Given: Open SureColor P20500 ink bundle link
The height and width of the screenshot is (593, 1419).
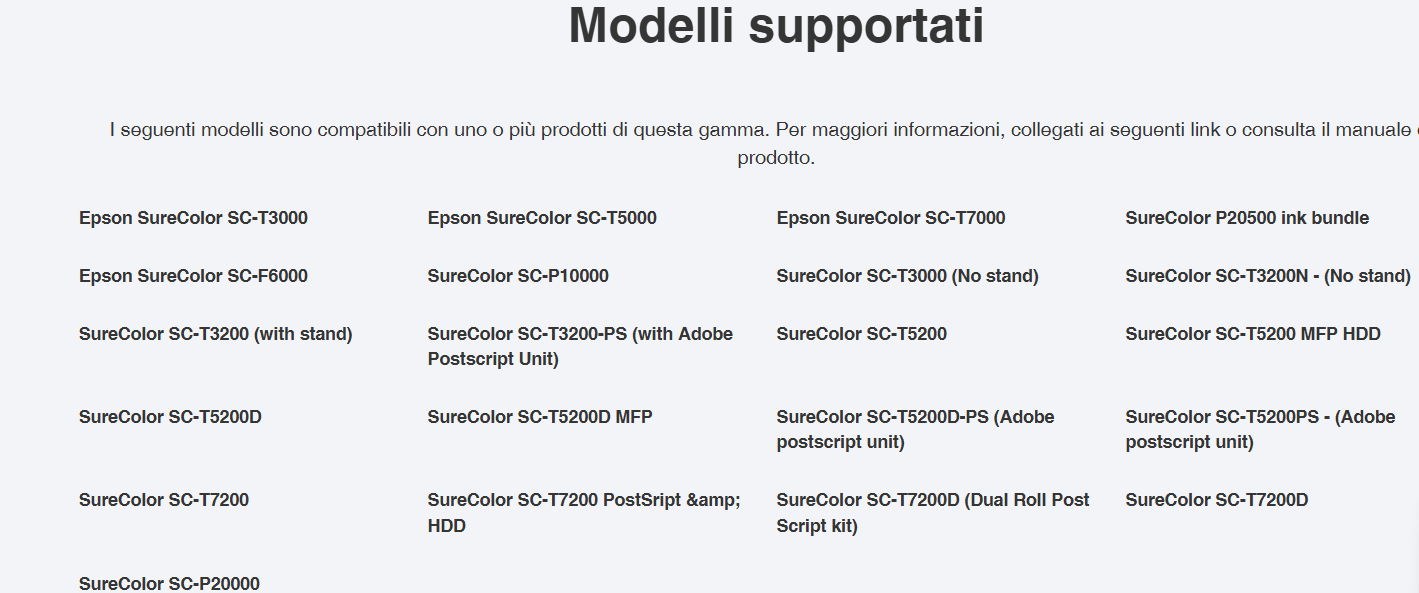Looking at the screenshot, I should pos(1247,218).
